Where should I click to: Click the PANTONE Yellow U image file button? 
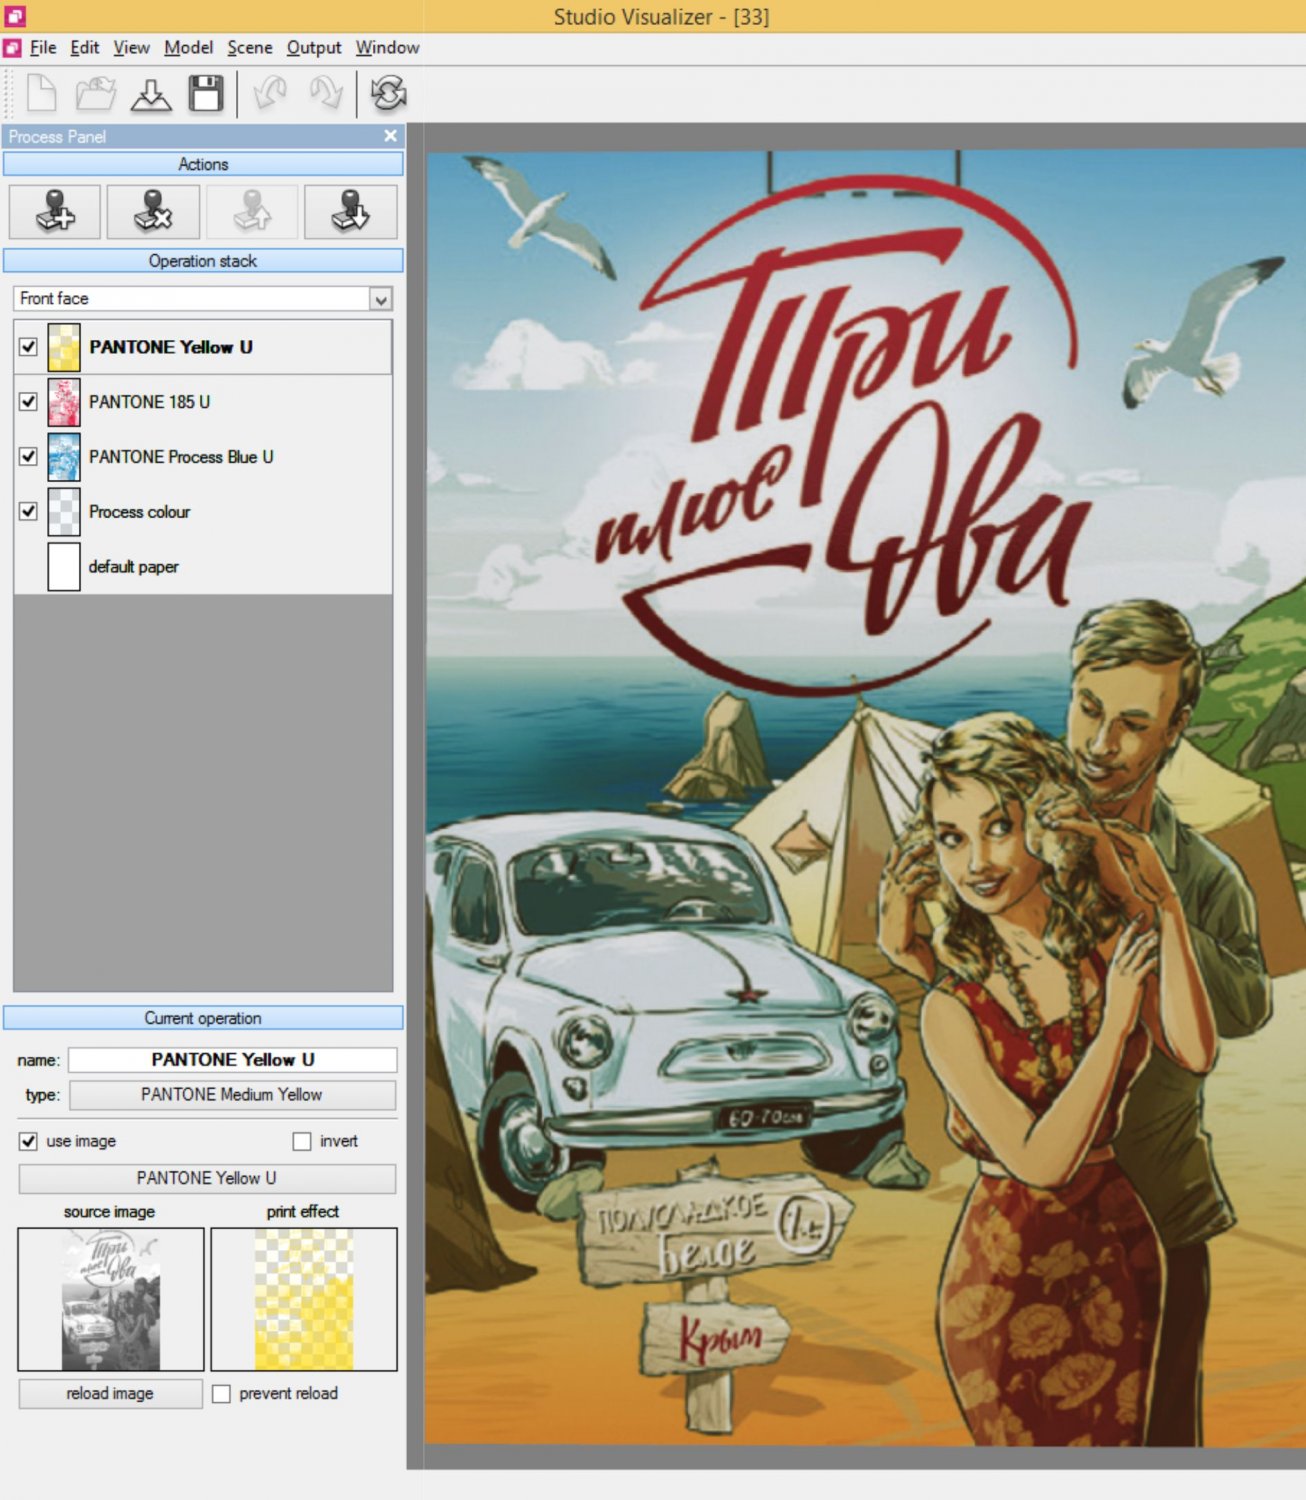(x=207, y=1179)
